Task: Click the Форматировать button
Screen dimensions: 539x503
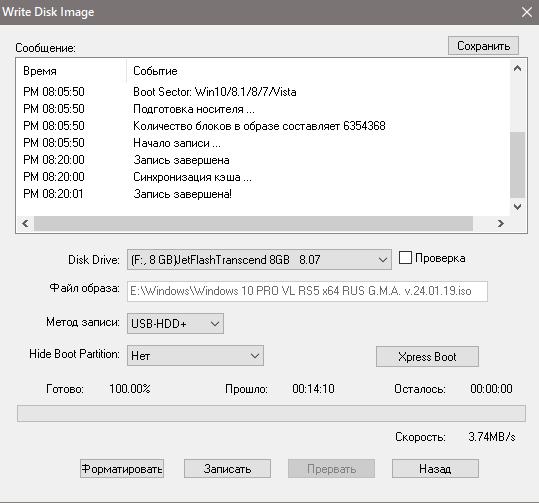Action: tap(122, 469)
